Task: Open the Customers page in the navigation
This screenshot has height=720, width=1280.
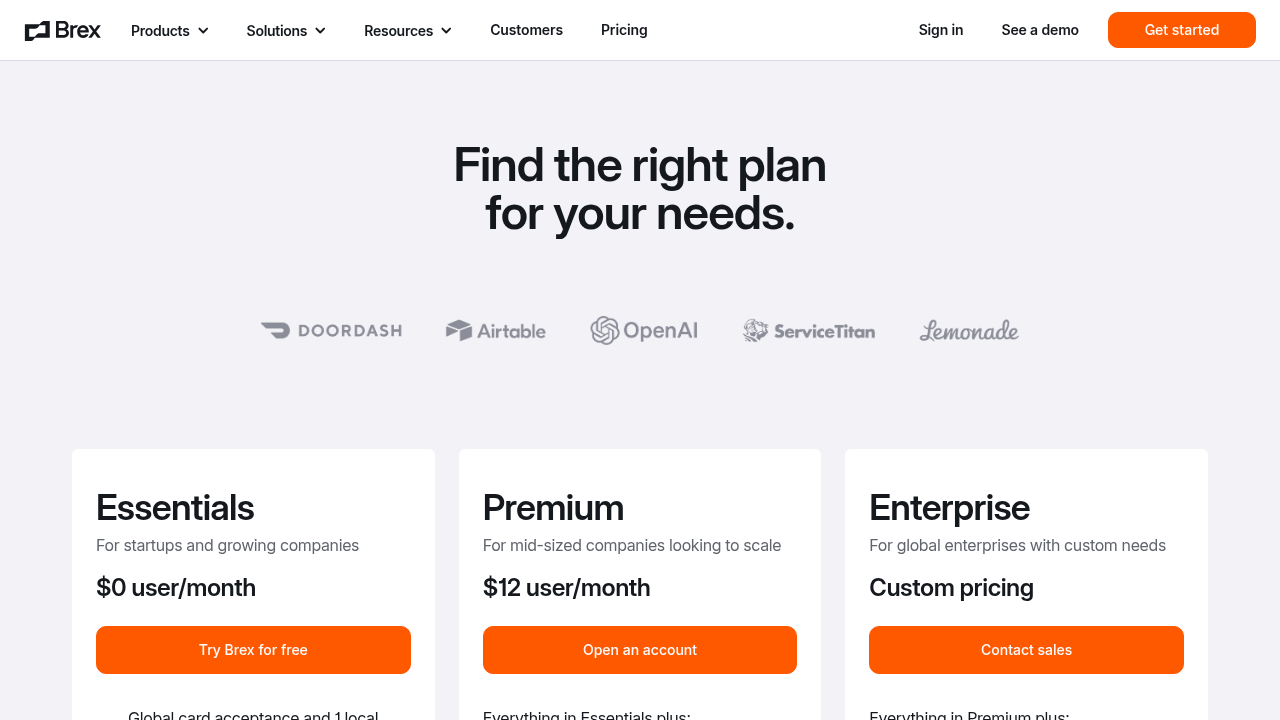Action: point(526,30)
